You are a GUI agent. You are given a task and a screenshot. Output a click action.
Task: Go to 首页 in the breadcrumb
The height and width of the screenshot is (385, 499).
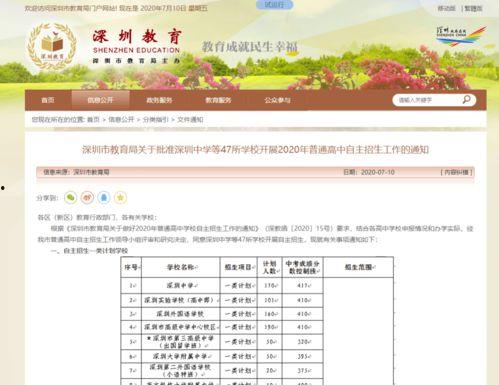click(93, 119)
